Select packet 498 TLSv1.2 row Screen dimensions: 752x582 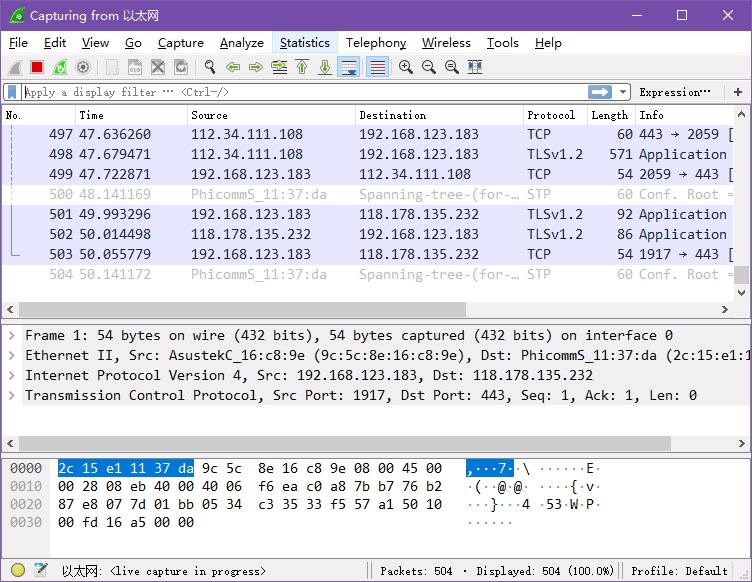368,154
